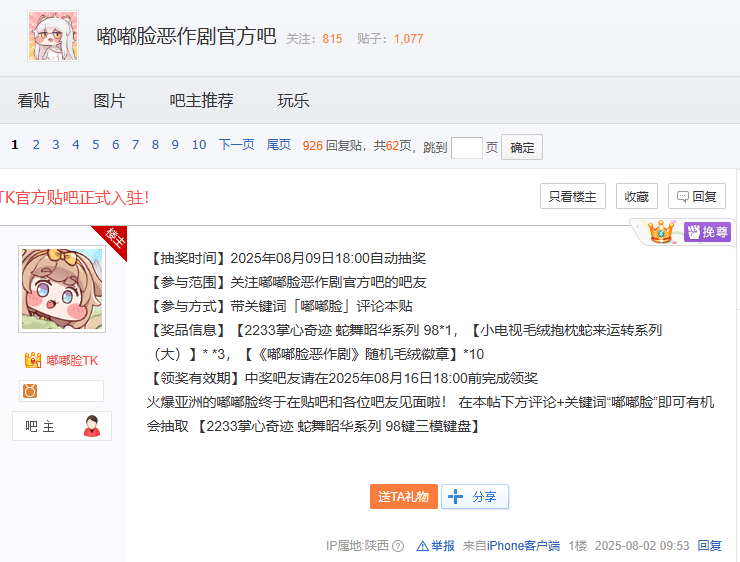
Task: Click the IP属地 help question mark icon
Action: pyautogui.click(x=398, y=546)
